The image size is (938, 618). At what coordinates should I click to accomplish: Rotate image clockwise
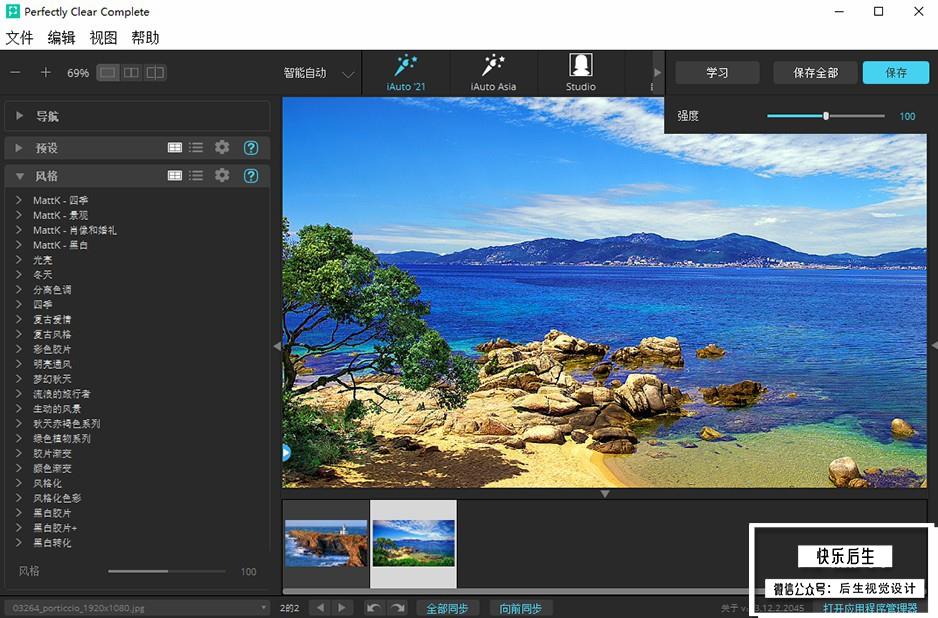click(397, 608)
